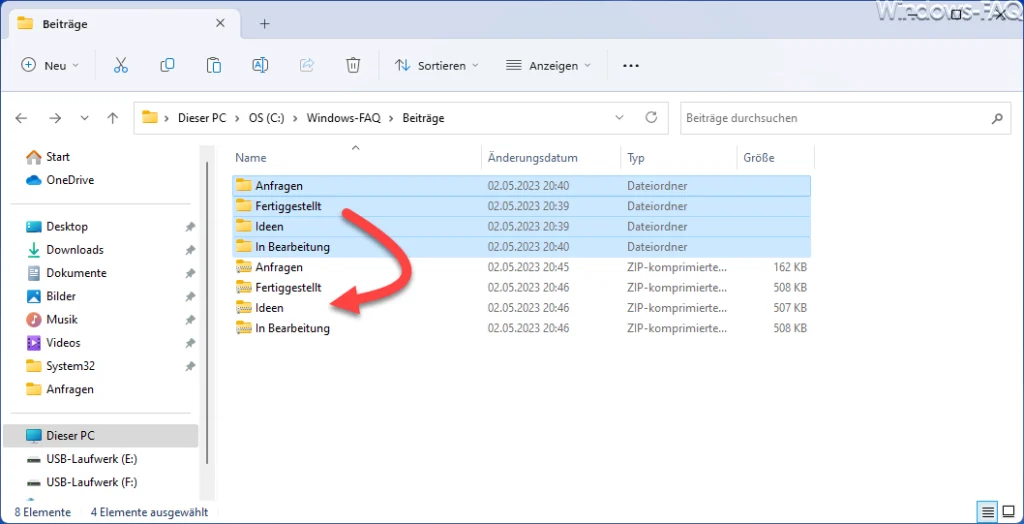Screen dimensions: 1024x524
Task: Expand chevron after OS (C:) in path
Action: [295, 118]
